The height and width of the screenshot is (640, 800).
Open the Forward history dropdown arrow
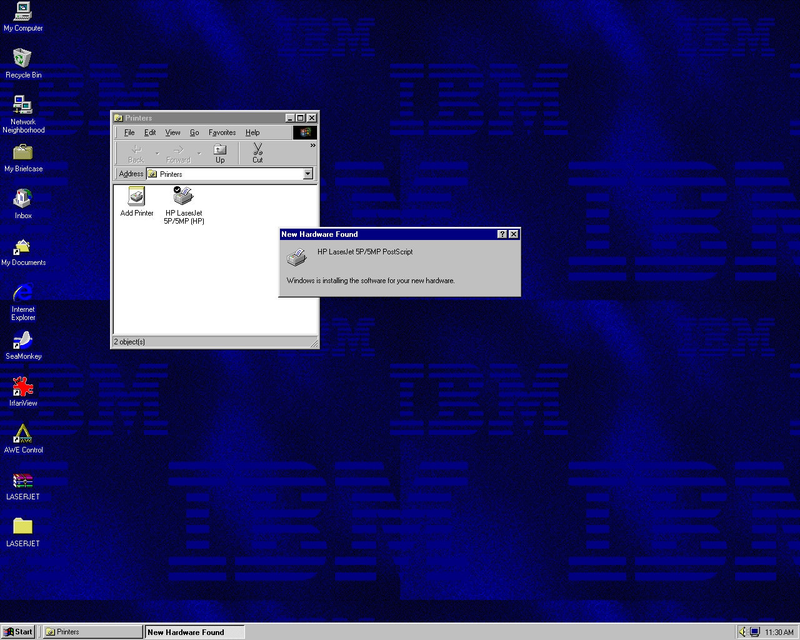(199, 153)
